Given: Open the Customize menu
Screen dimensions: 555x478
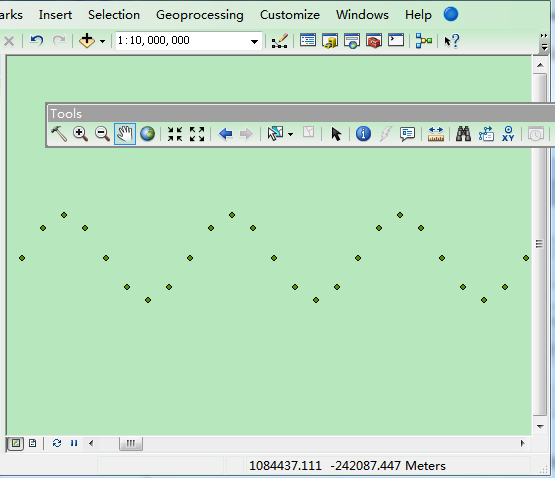Looking at the screenshot, I should (x=290, y=15).
